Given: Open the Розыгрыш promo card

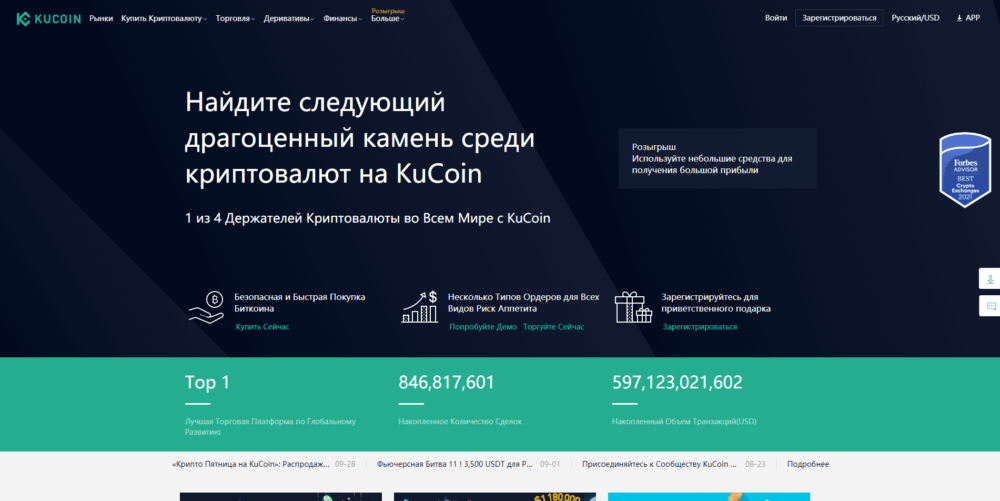Looking at the screenshot, I should (716, 158).
